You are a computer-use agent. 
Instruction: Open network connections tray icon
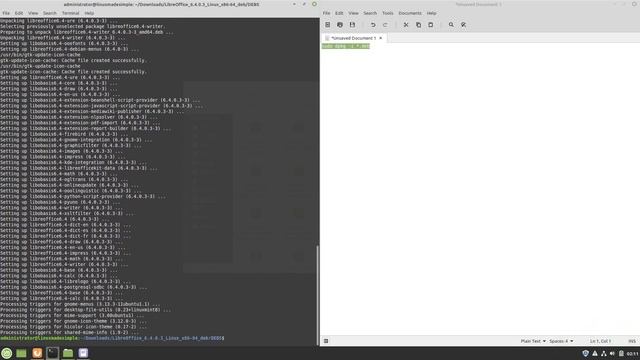[x=604, y=353]
